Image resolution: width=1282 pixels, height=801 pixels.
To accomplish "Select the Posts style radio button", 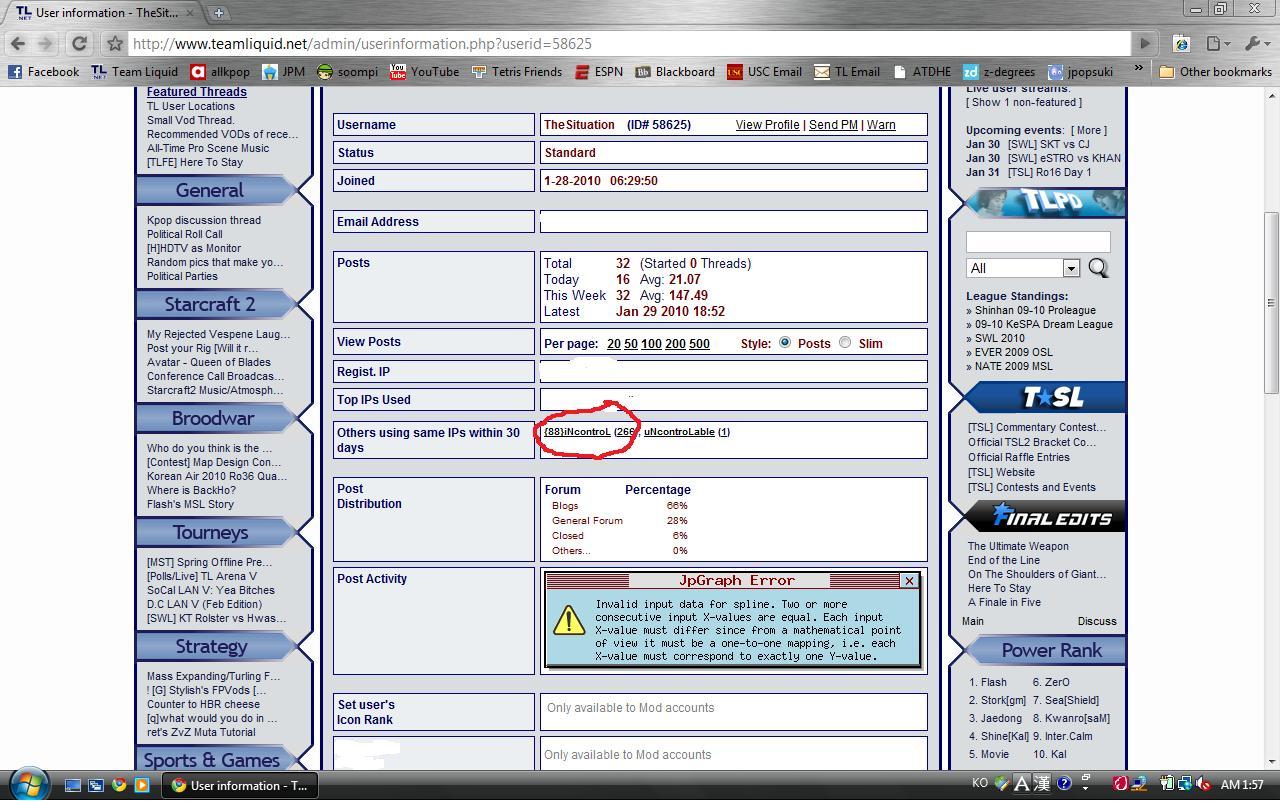I will [785, 343].
